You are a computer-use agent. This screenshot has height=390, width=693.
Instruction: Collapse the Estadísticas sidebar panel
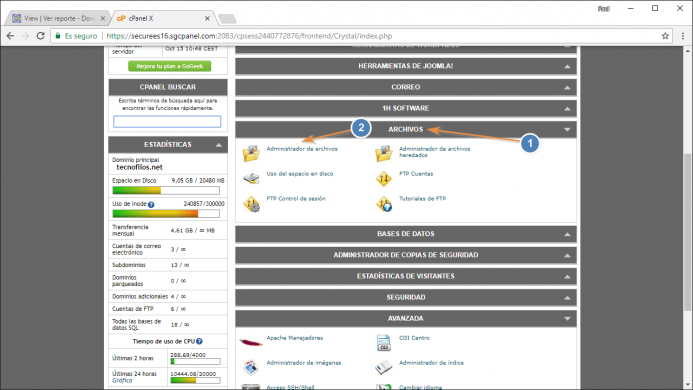[x=219, y=145]
